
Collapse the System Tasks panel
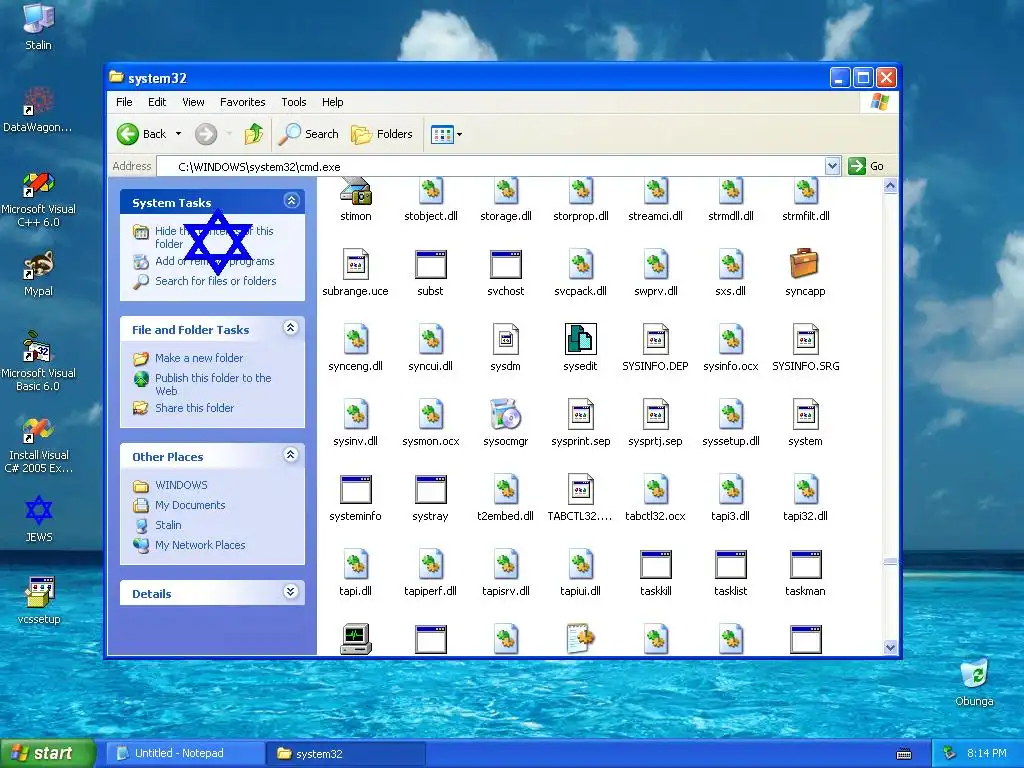(x=291, y=200)
